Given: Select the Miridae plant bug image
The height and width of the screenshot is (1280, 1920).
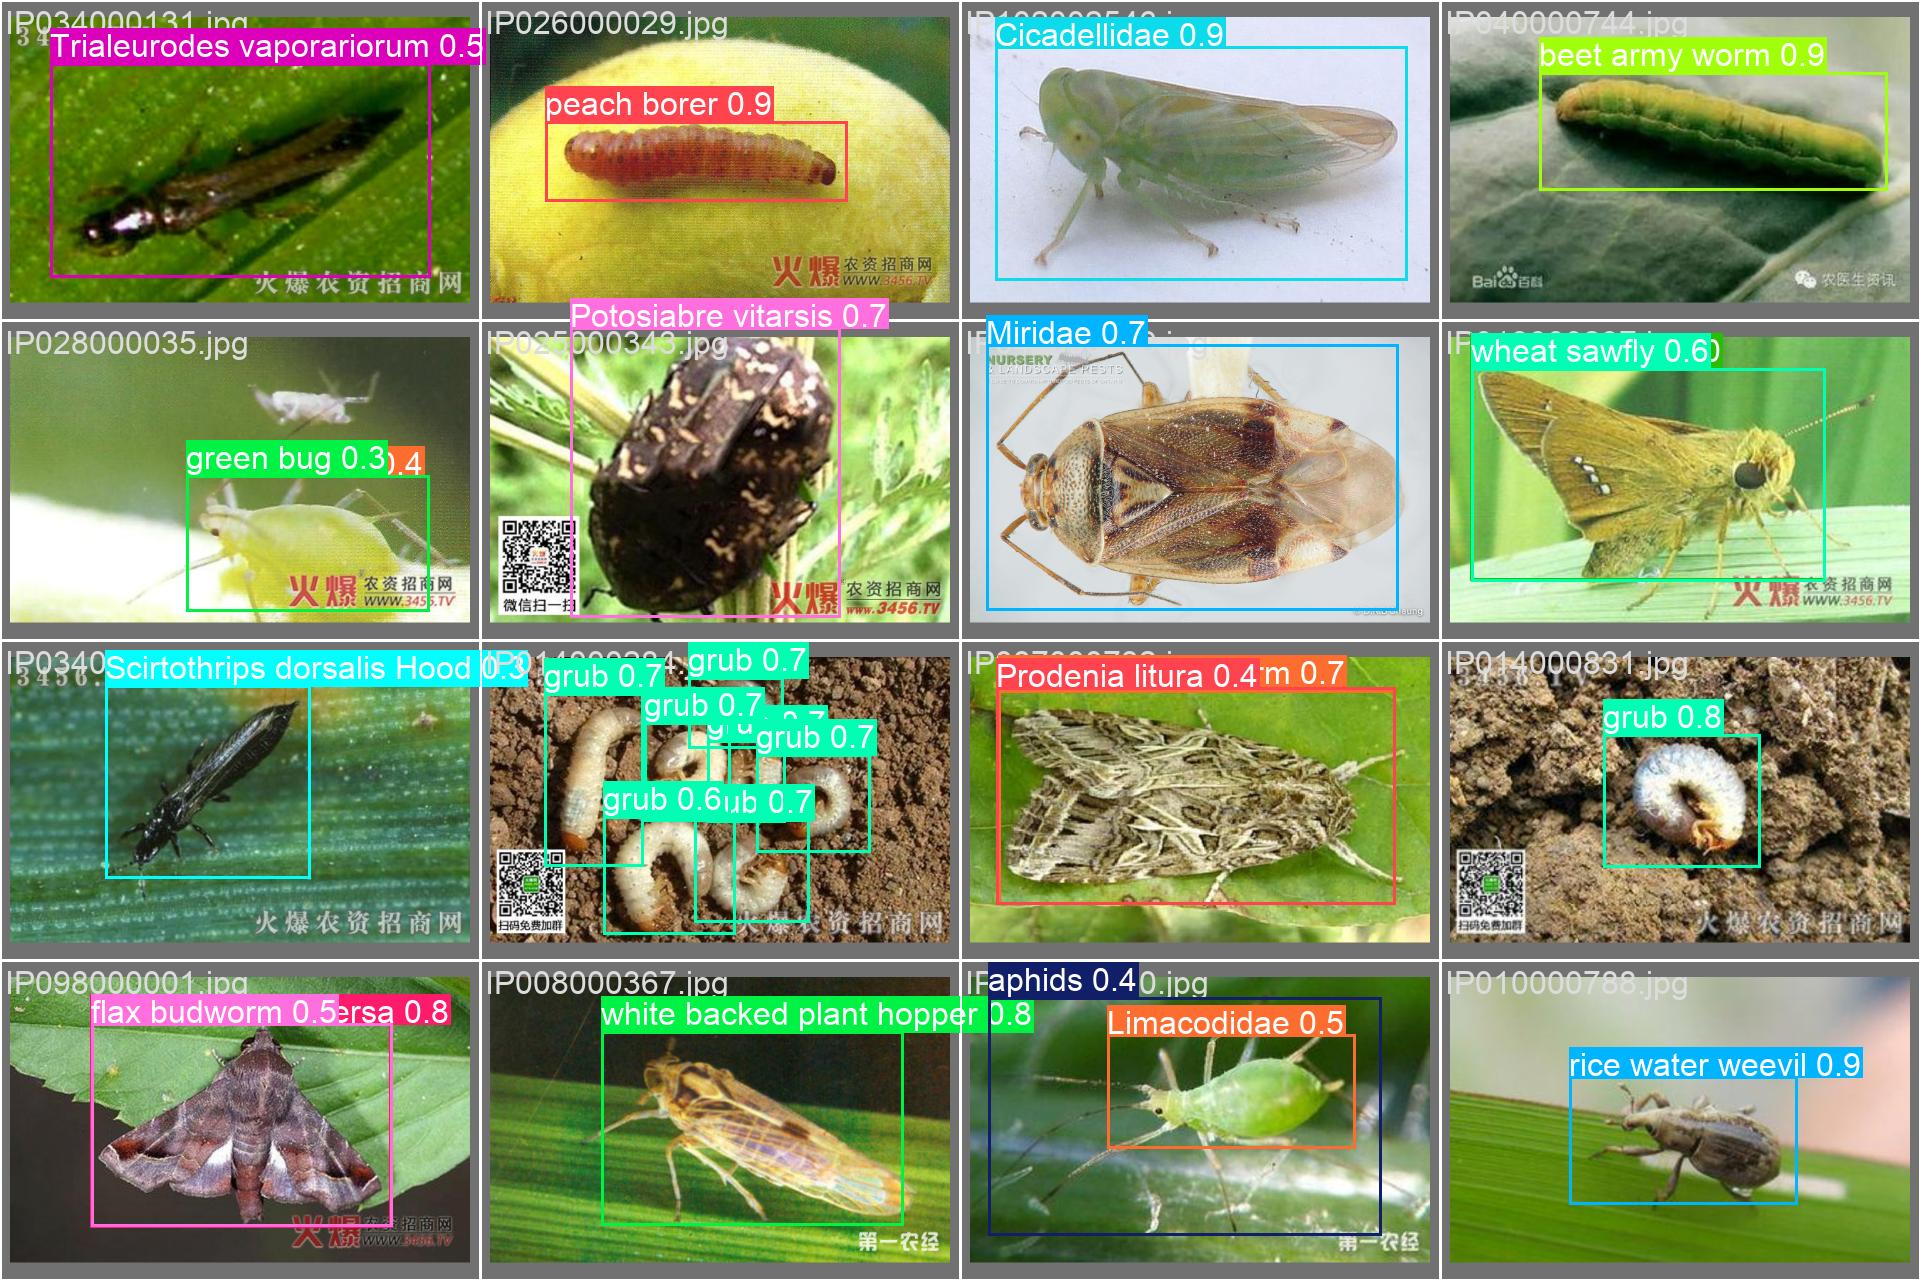Looking at the screenshot, I should tap(1200, 480).
